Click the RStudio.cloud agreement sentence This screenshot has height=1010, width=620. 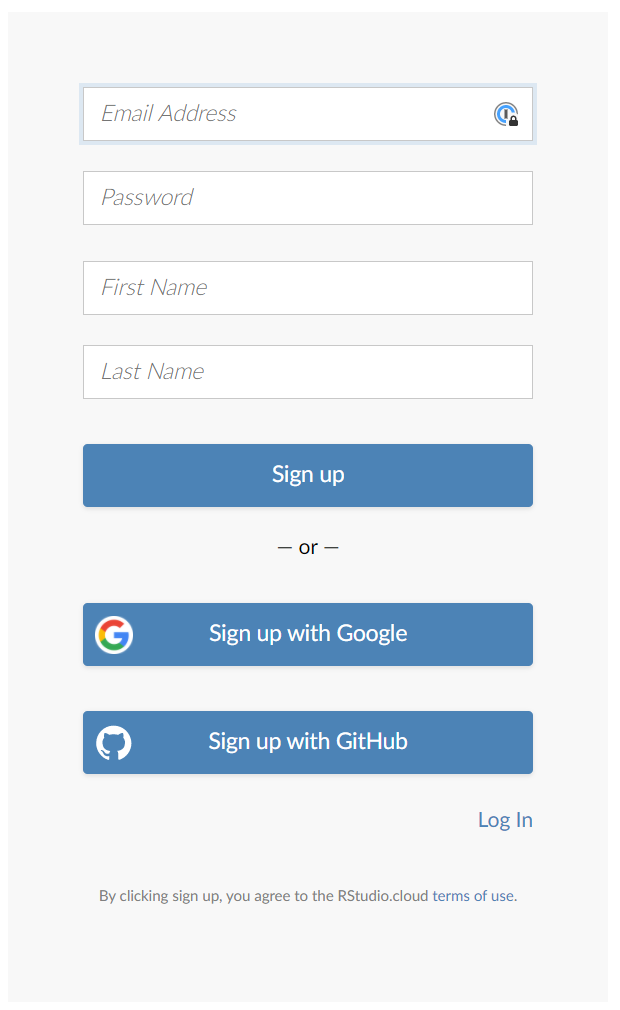point(307,895)
